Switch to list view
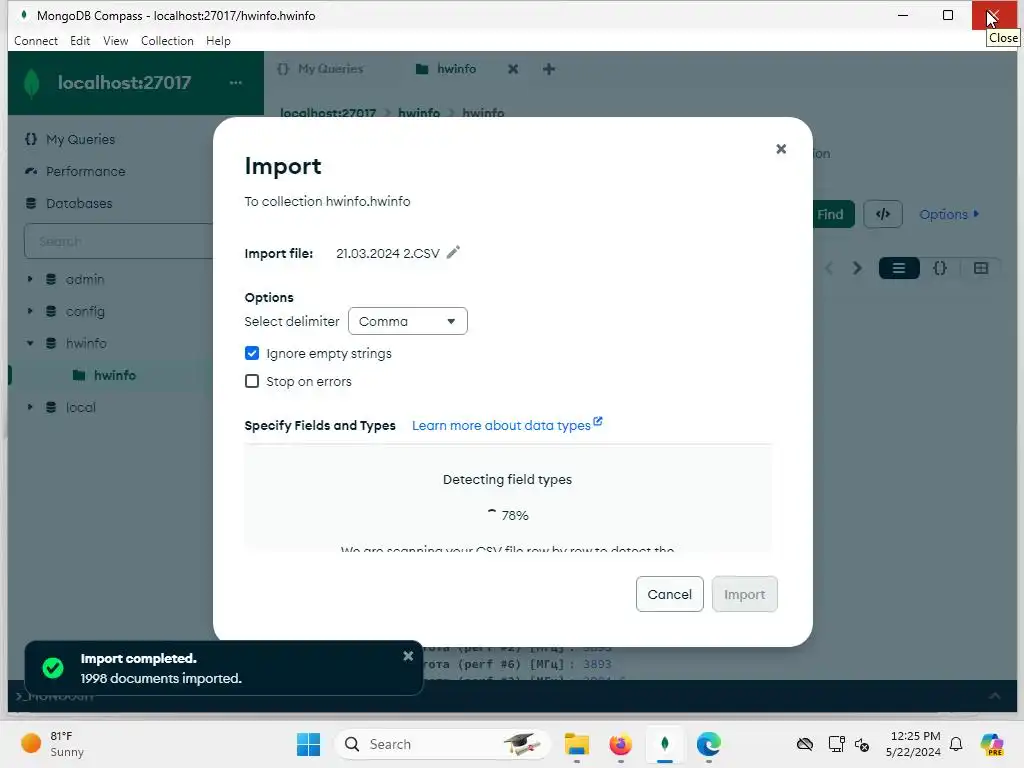This screenshot has width=1024, height=768. click(899, 268)
